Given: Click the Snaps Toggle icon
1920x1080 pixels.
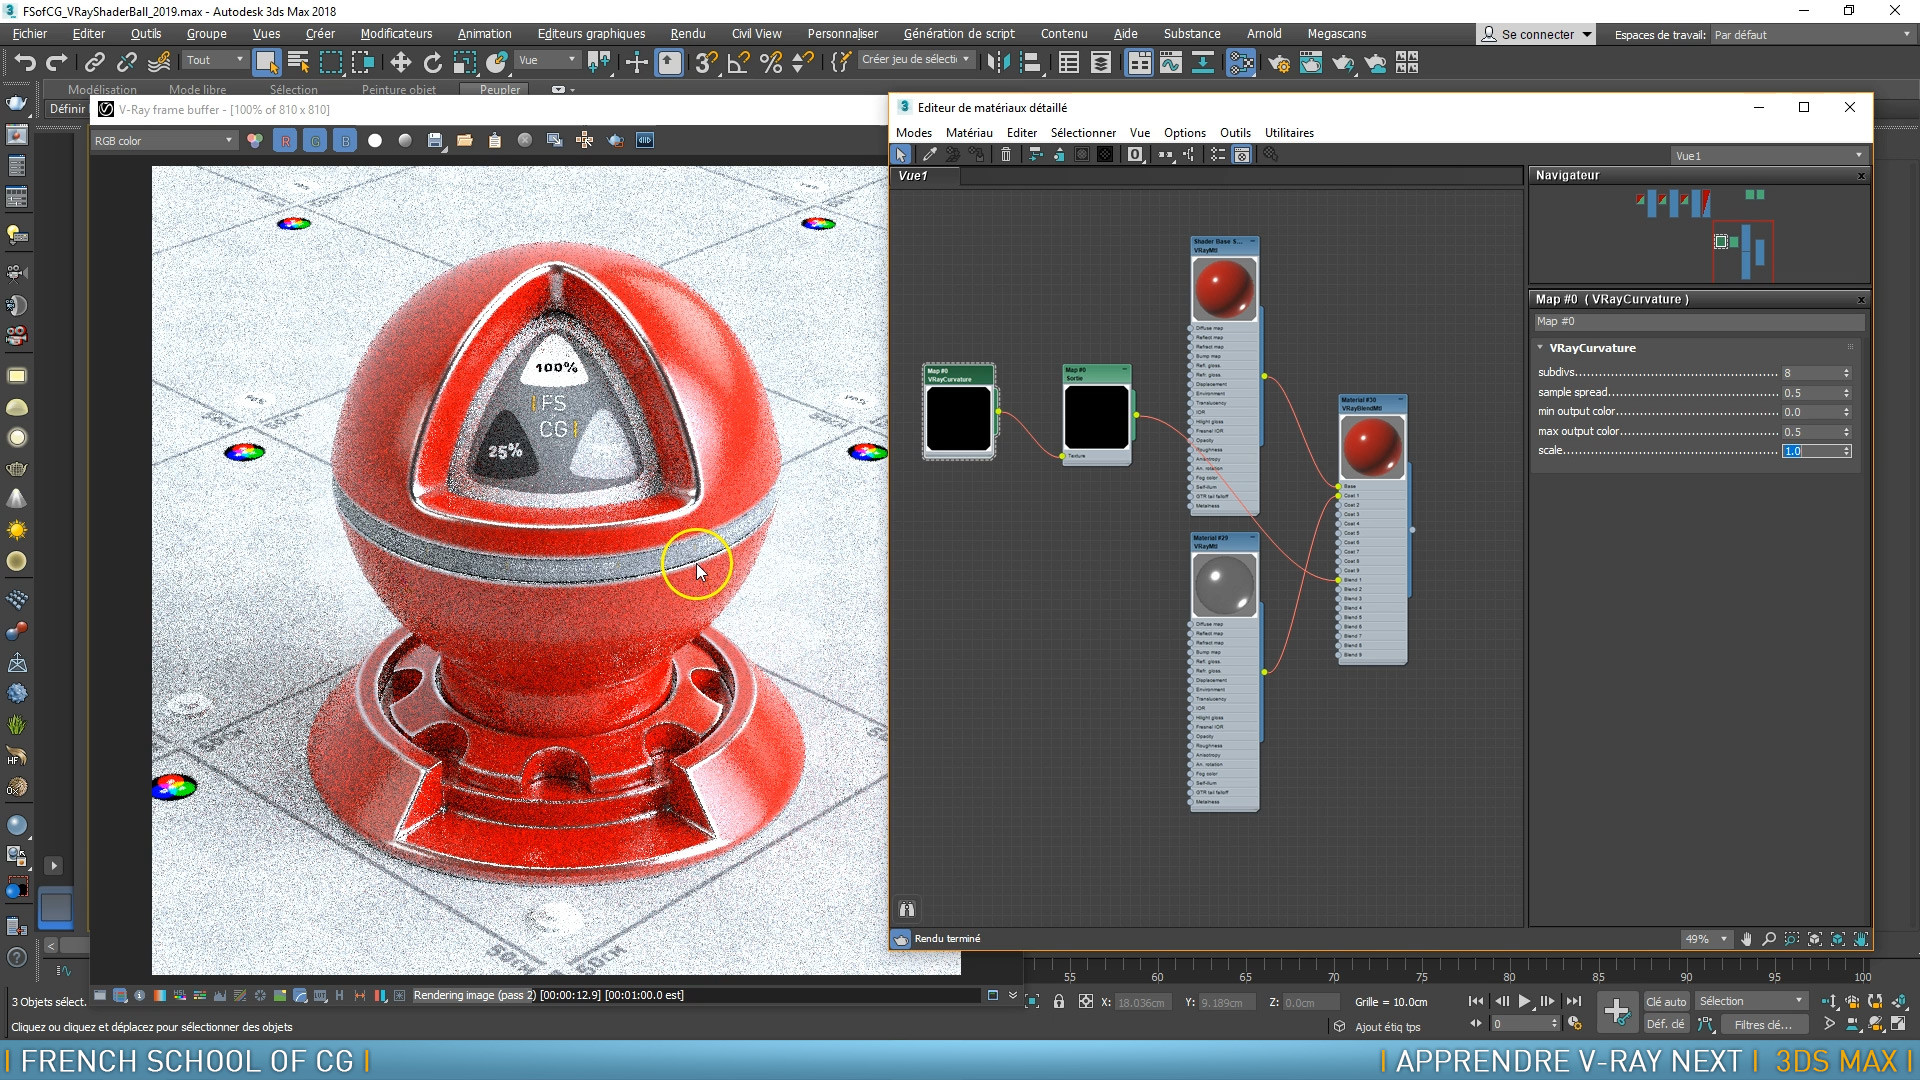Looking at the screenshot, I should (x=708, y=63).
